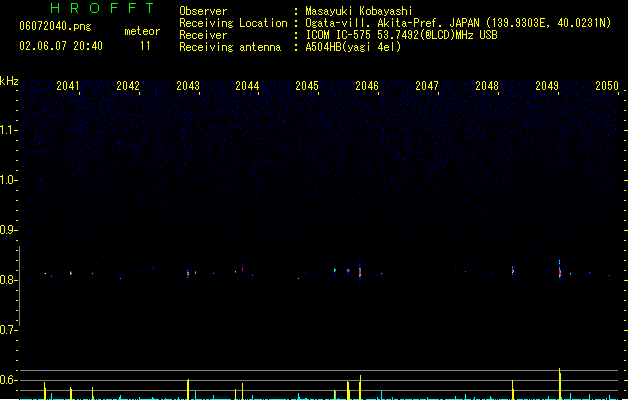Click the 'Receiving antenna' label
The height and width of the screenshot is (400, 629).
point(230,47)
